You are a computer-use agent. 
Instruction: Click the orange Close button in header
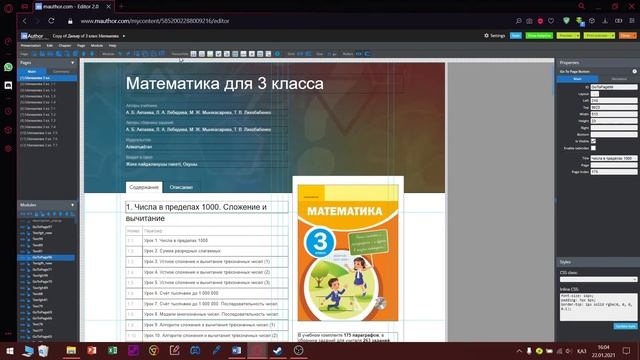click(627, 36)
